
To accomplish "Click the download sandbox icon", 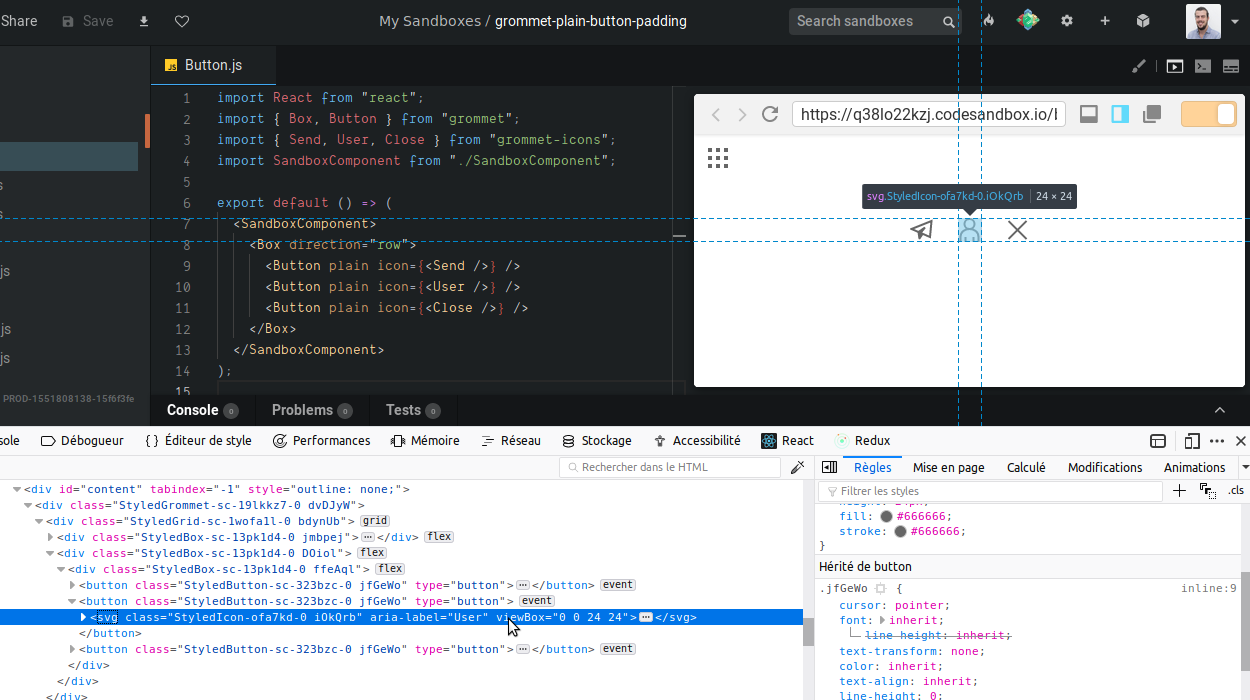I will (x=144, y=21).
